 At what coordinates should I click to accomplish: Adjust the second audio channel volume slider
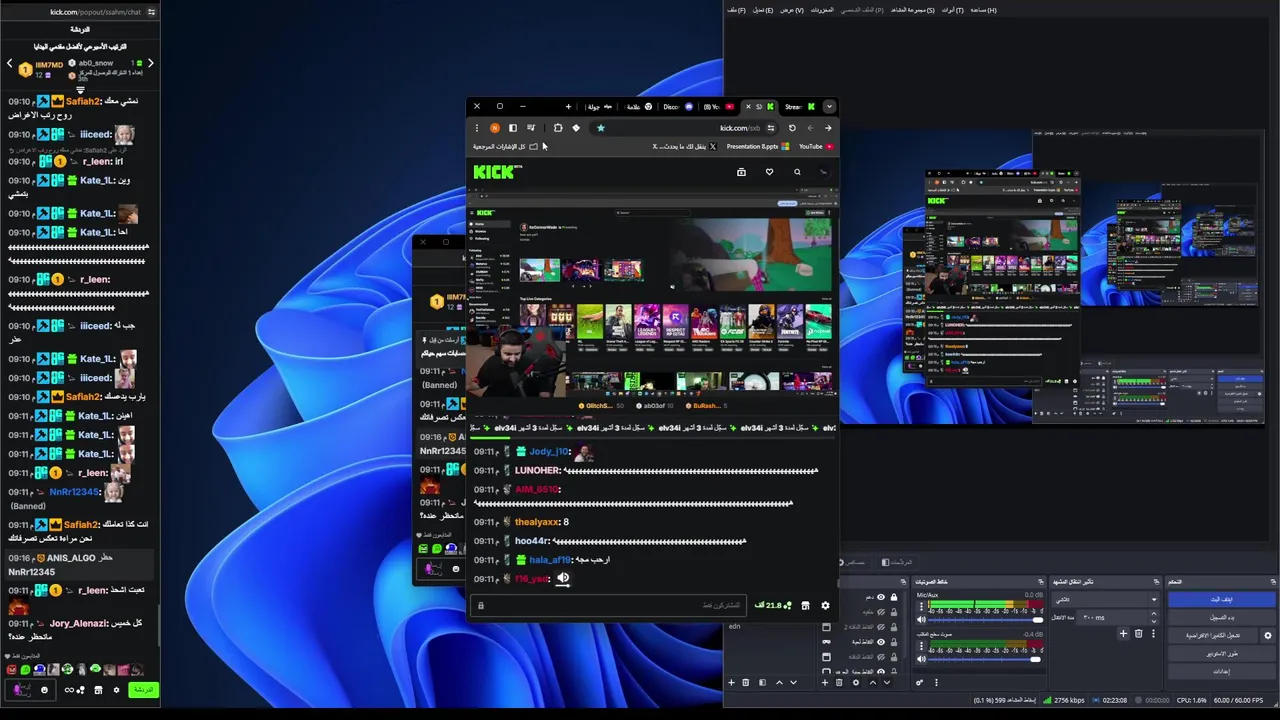click(985, 659)
